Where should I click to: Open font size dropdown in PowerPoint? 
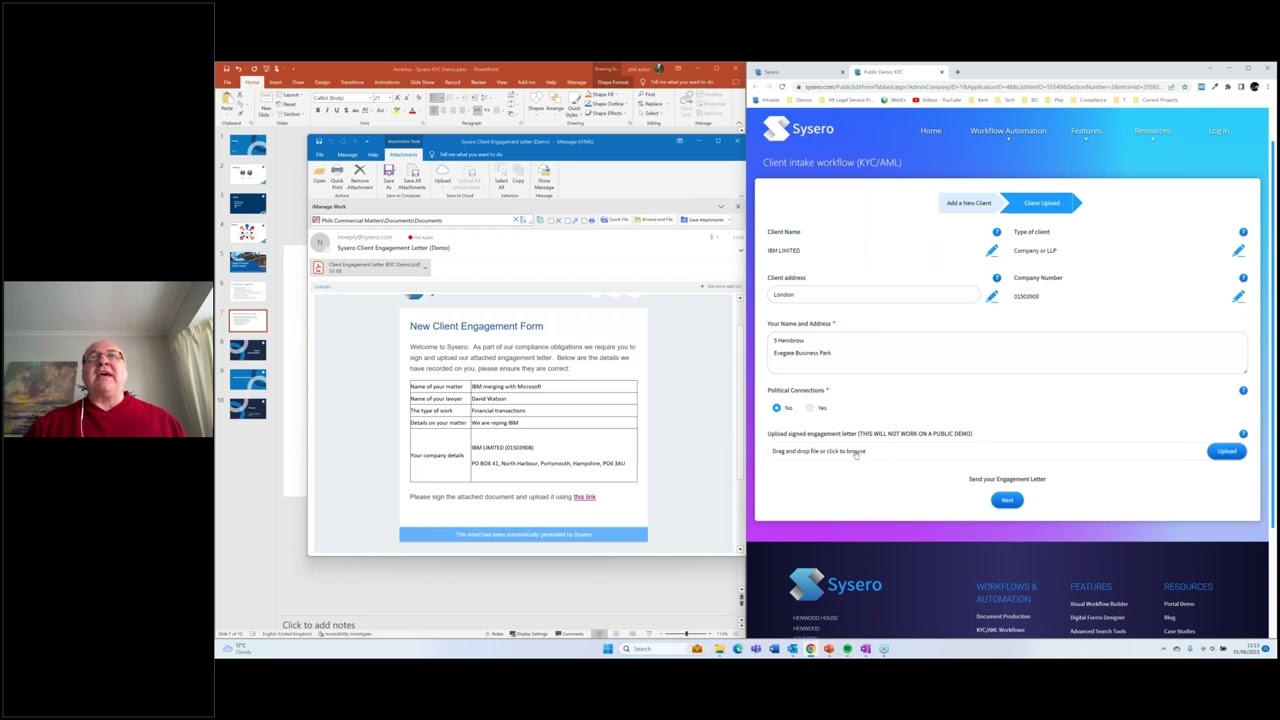click(x=389, y=98)
